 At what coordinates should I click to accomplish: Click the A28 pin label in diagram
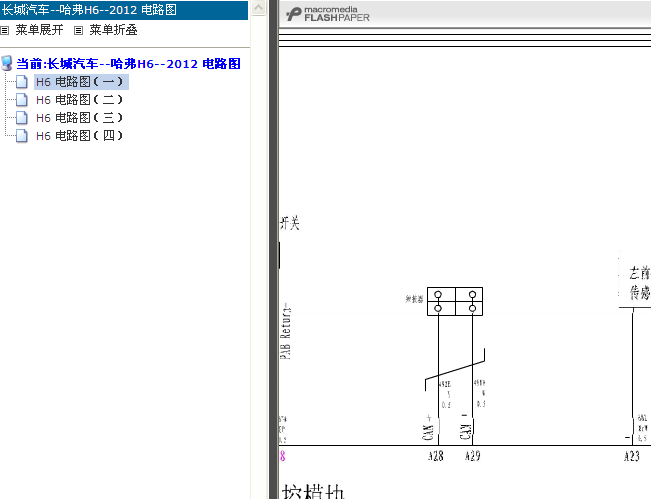click(436, 456)
